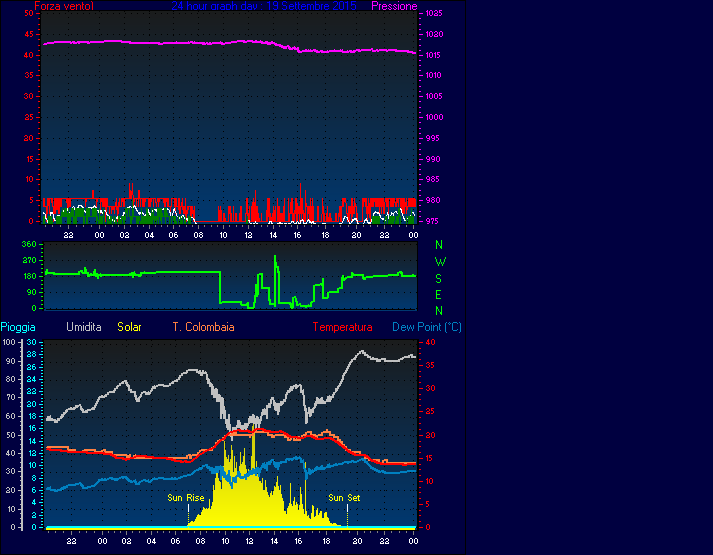The image size is (713, 555).
Task: Select the 995 pressure axis value
Action: [432, 138]
